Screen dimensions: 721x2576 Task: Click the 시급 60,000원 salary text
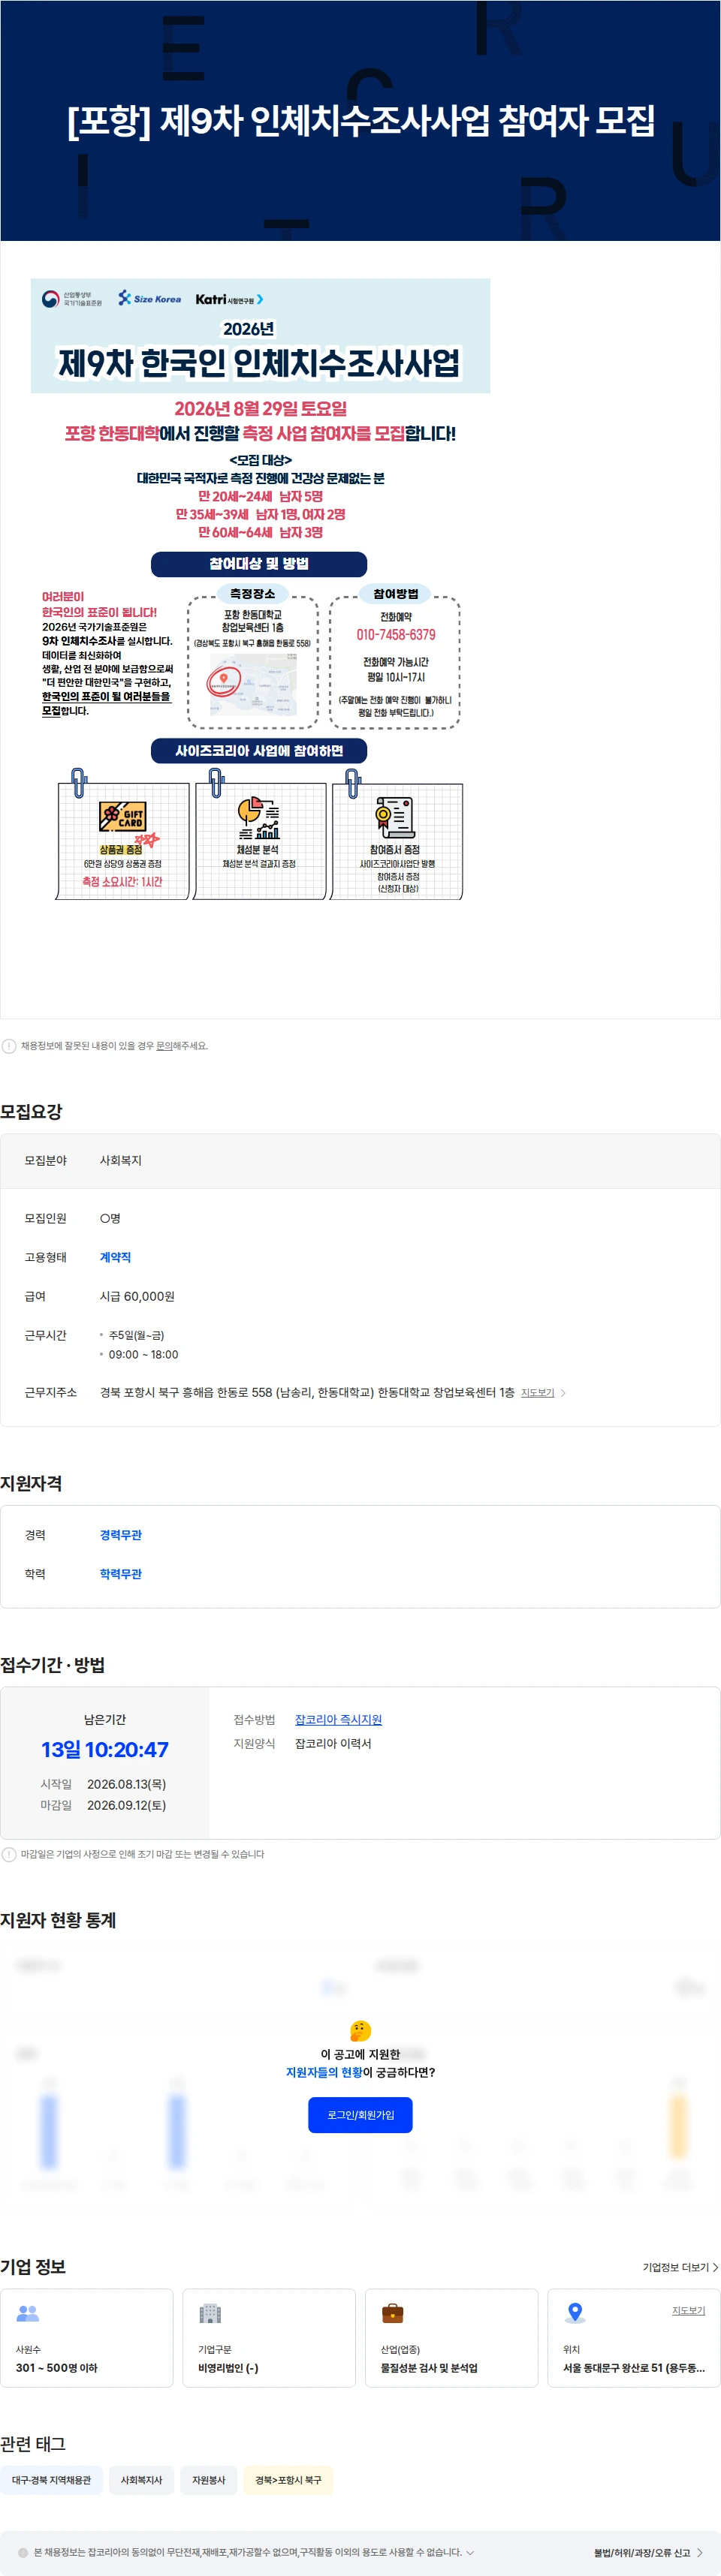[137, 1296]
